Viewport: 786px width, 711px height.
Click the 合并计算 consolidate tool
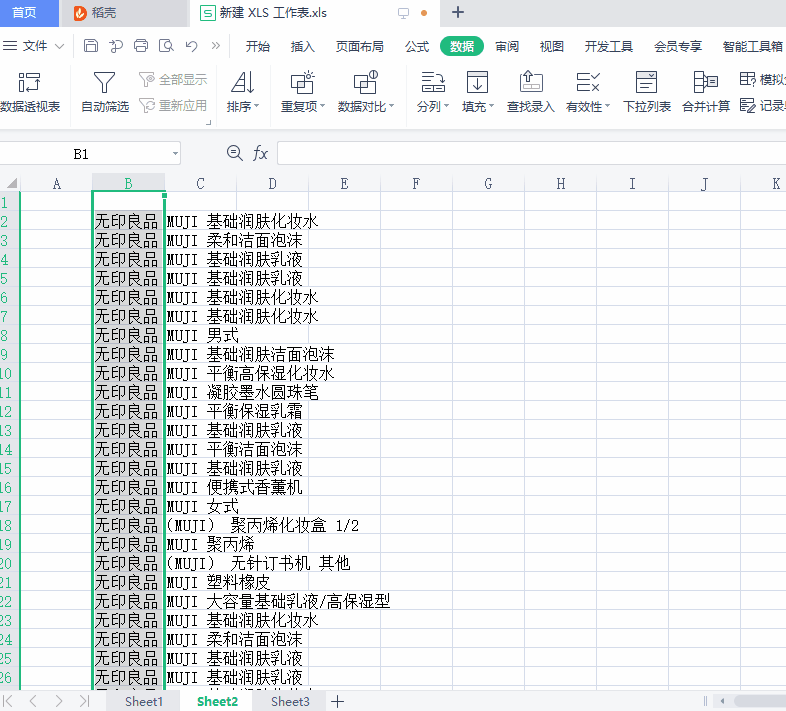pyautogui.click(x=706, y=93)
